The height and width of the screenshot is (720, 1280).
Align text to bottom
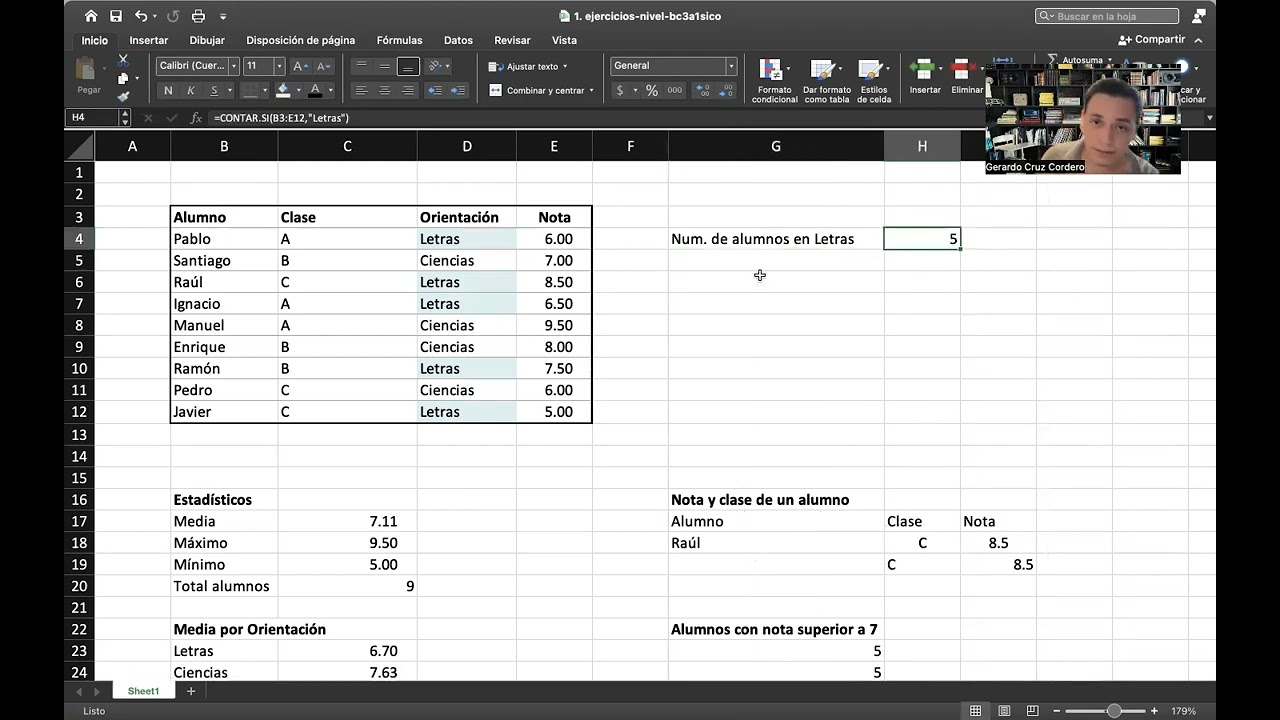point(407,66)
